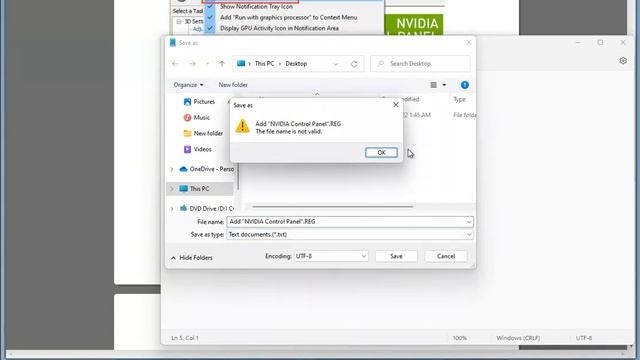Image resolution: width=640 pixels, height=360 pixels.
Task: Click the 100% zoom status entry
Action: pyautogui.click(x=460, y=338)
